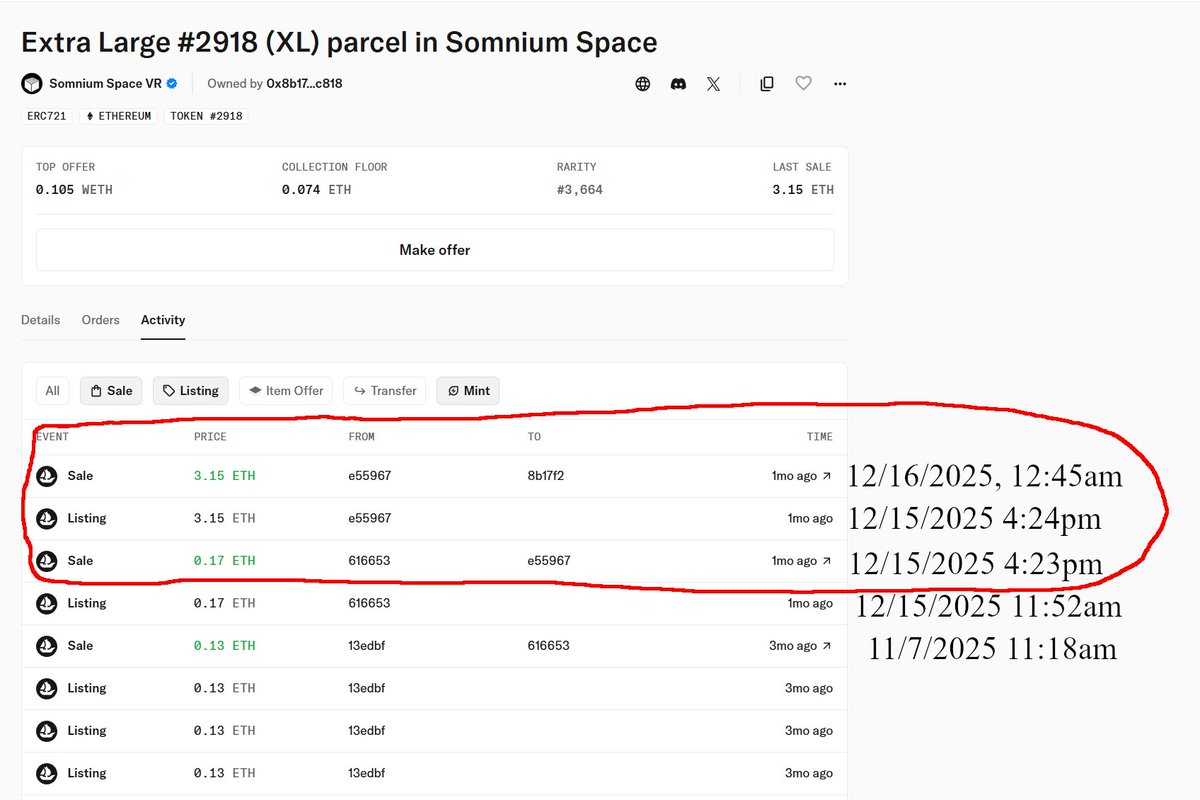Screen dimensions: 1200x800
Task: Click the event icon of 3.15 ETH Sale row
Action: click(x=47, y=476)
